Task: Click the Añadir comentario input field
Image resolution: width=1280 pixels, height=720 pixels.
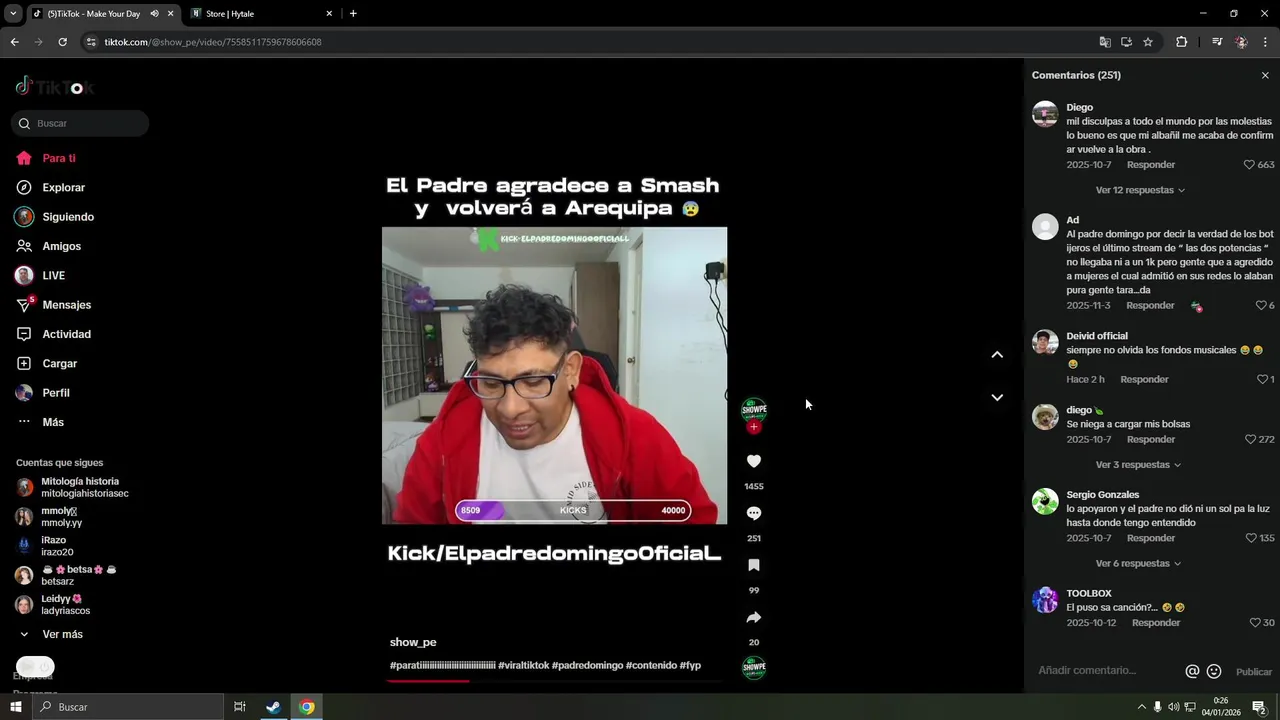Action: (1105, 671)
